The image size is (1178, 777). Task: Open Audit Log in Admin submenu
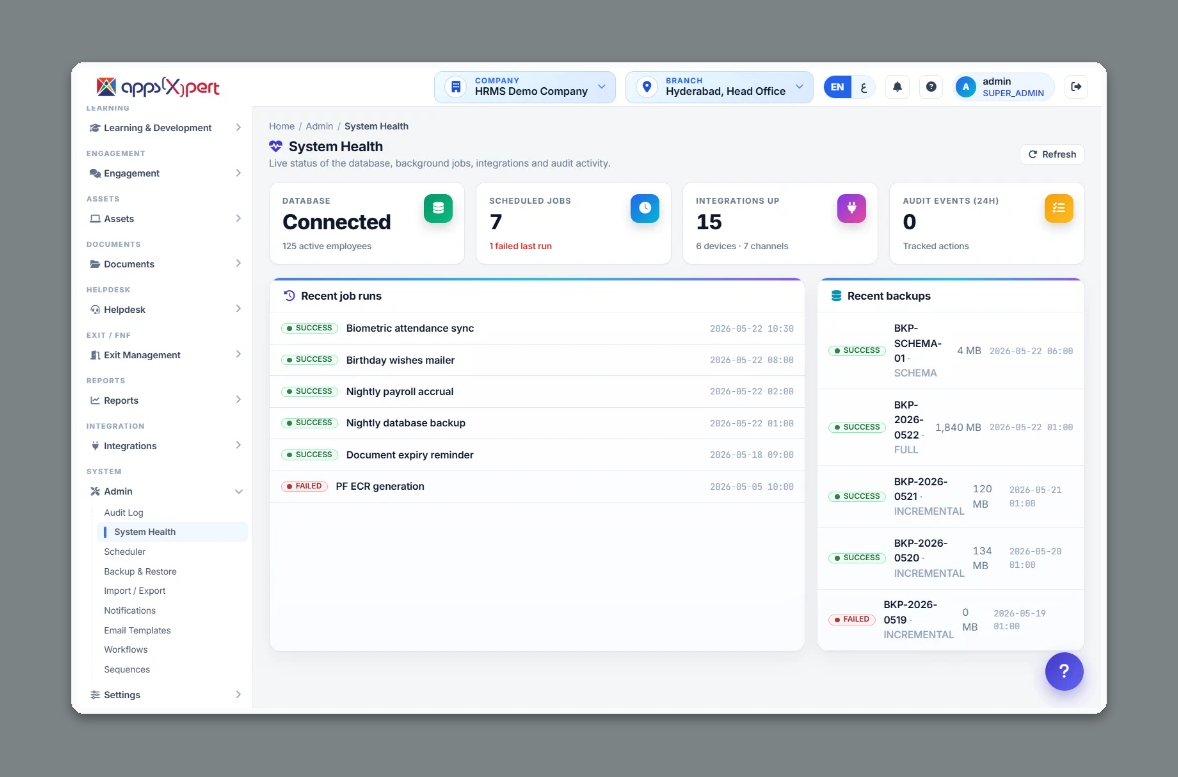tap(123, 512)
